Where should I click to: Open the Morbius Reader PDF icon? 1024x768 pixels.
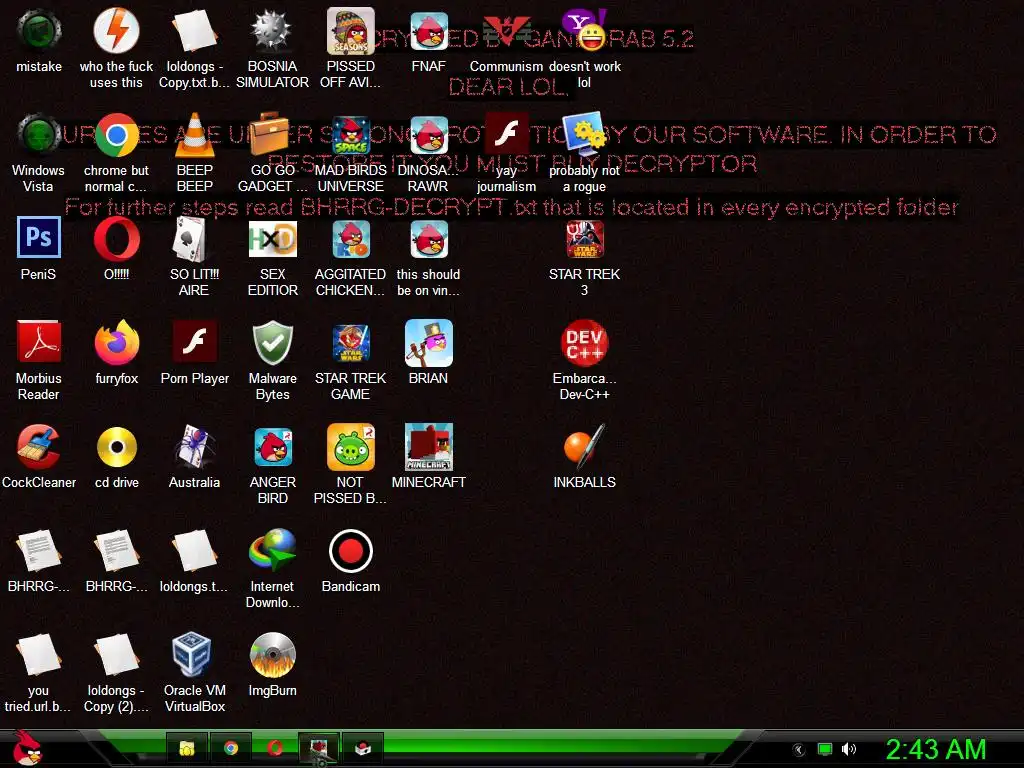[39, 343]
